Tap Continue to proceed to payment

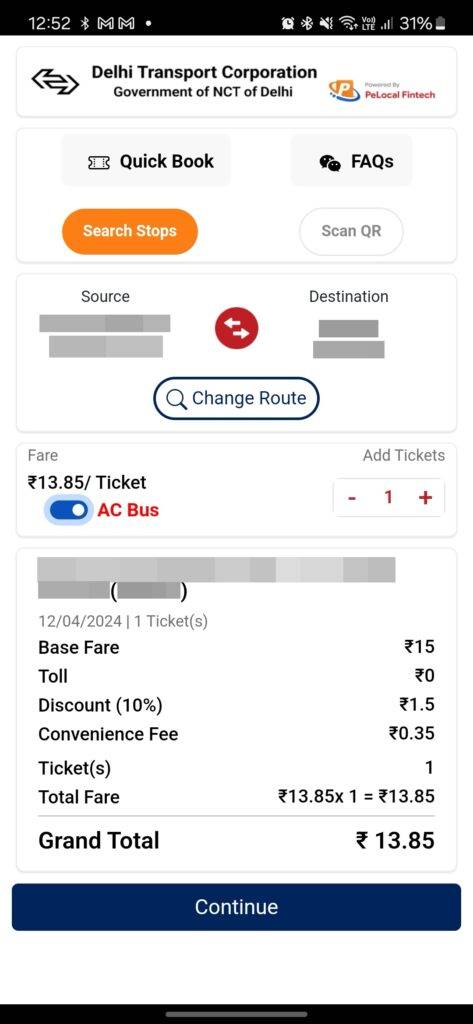pos(236,906)
